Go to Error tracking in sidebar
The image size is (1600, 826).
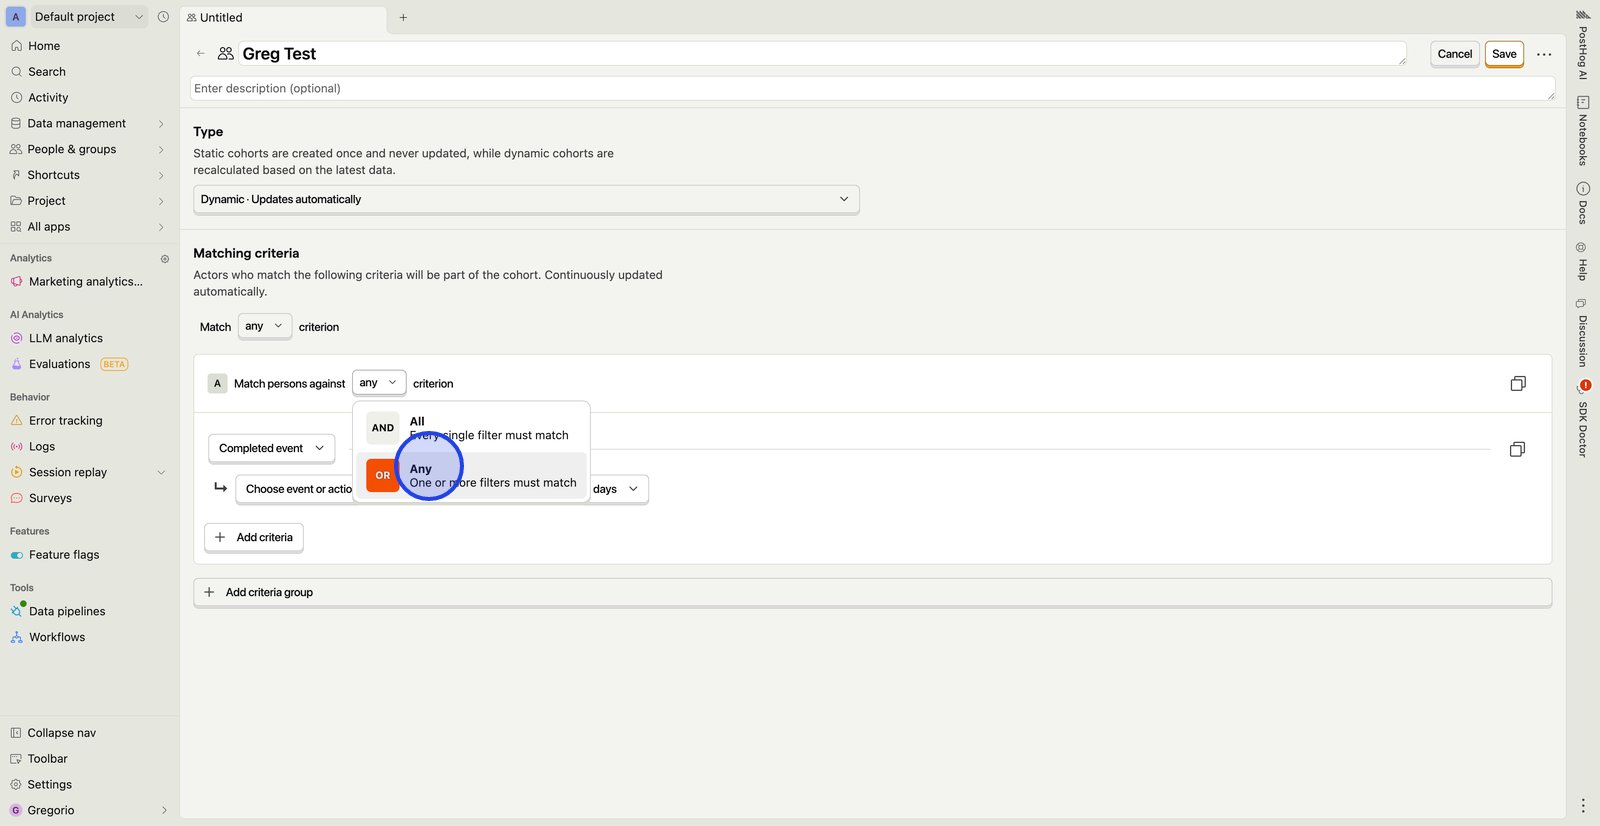(x=65, y=421)
